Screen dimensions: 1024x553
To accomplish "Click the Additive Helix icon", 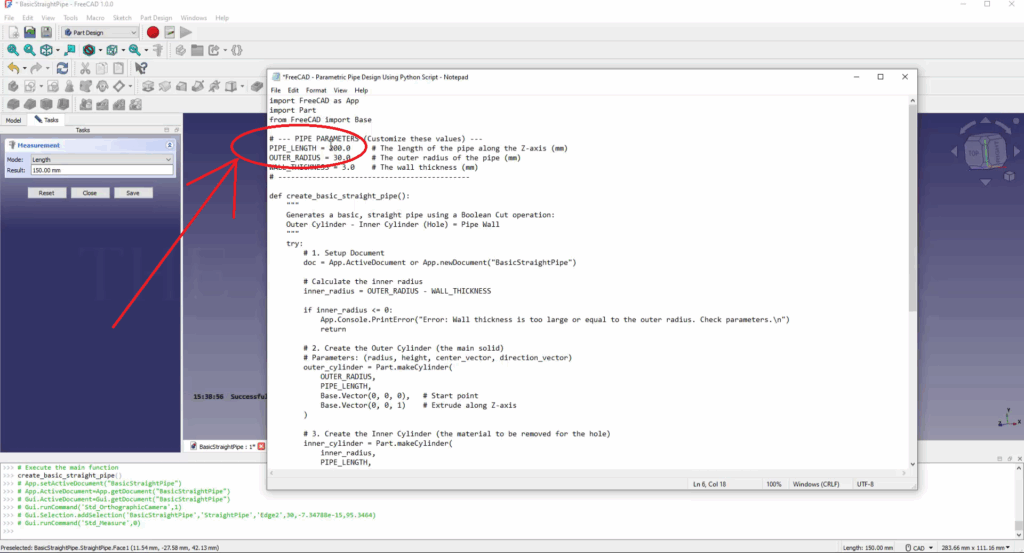I will point(214,86).
